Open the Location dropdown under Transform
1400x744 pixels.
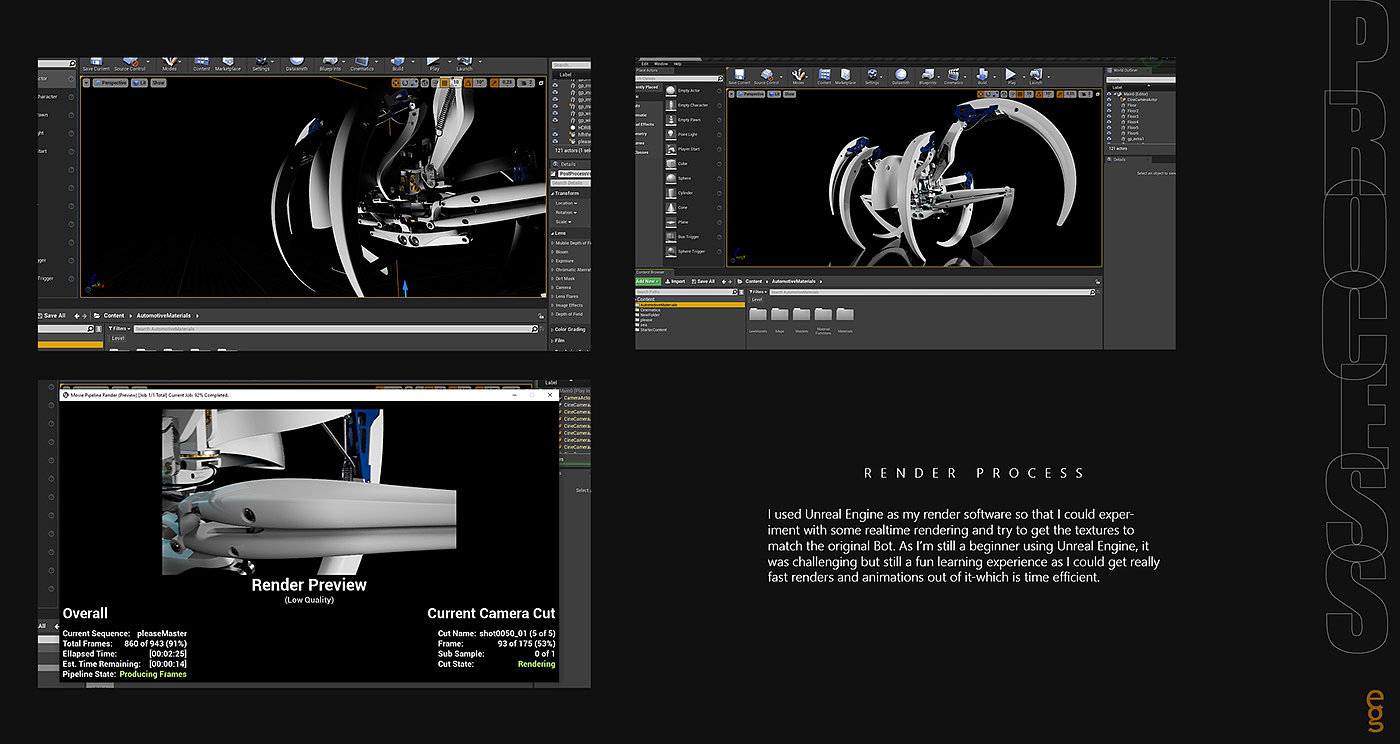[566, 203]
